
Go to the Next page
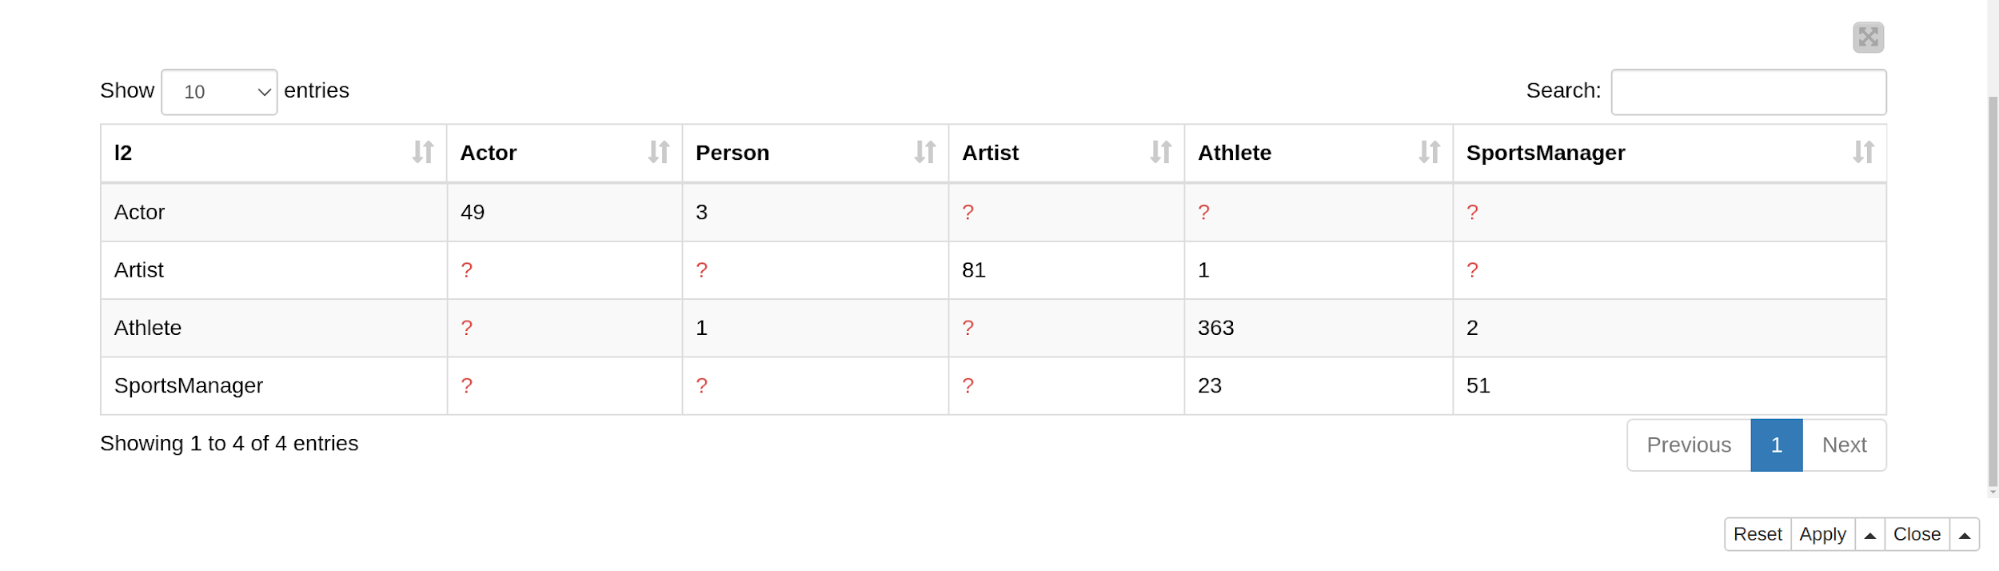coord(1844,445)
